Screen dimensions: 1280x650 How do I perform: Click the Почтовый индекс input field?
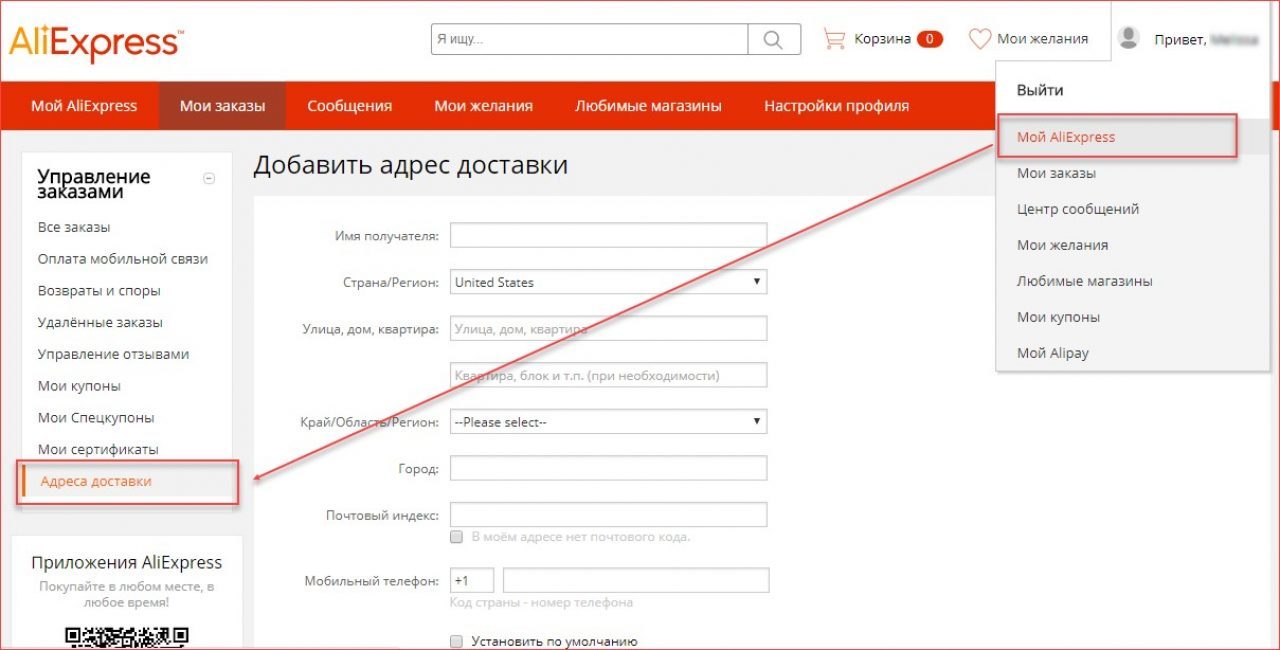(x=608, y=514)
